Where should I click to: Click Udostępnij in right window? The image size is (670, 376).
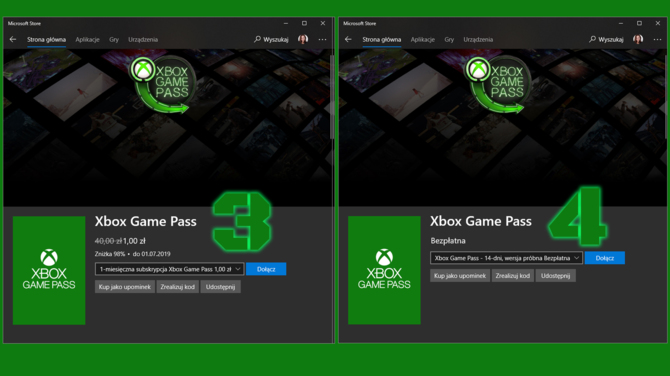[555, 276]
